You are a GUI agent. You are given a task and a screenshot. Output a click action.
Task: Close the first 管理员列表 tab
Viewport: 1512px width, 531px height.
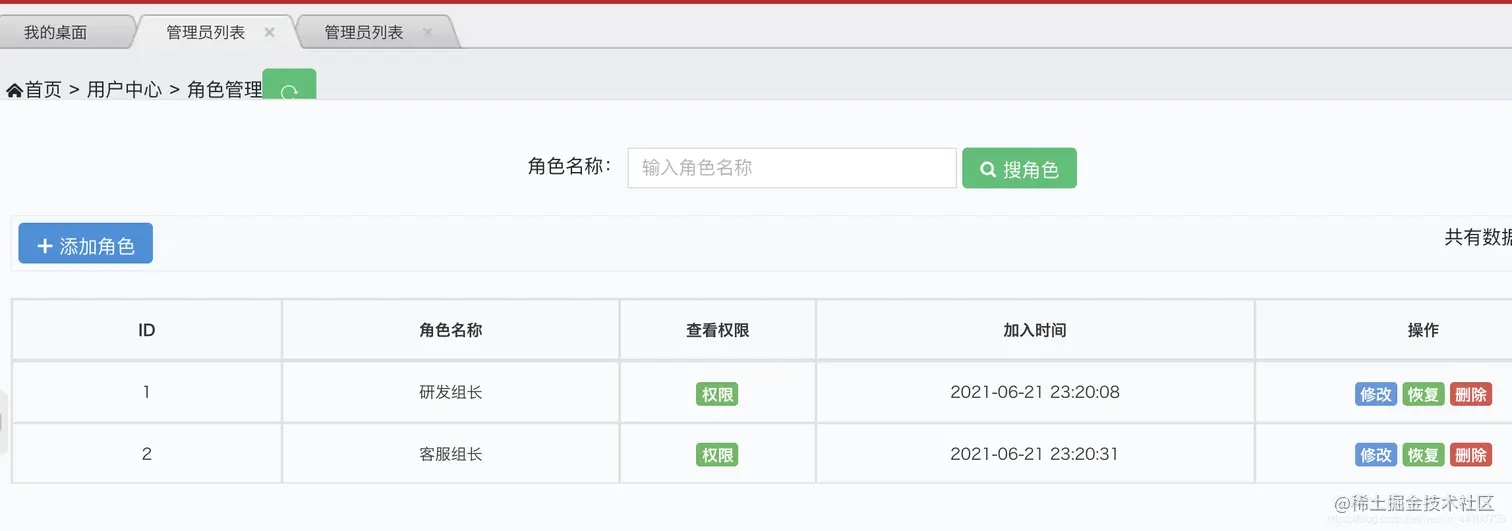269,32
